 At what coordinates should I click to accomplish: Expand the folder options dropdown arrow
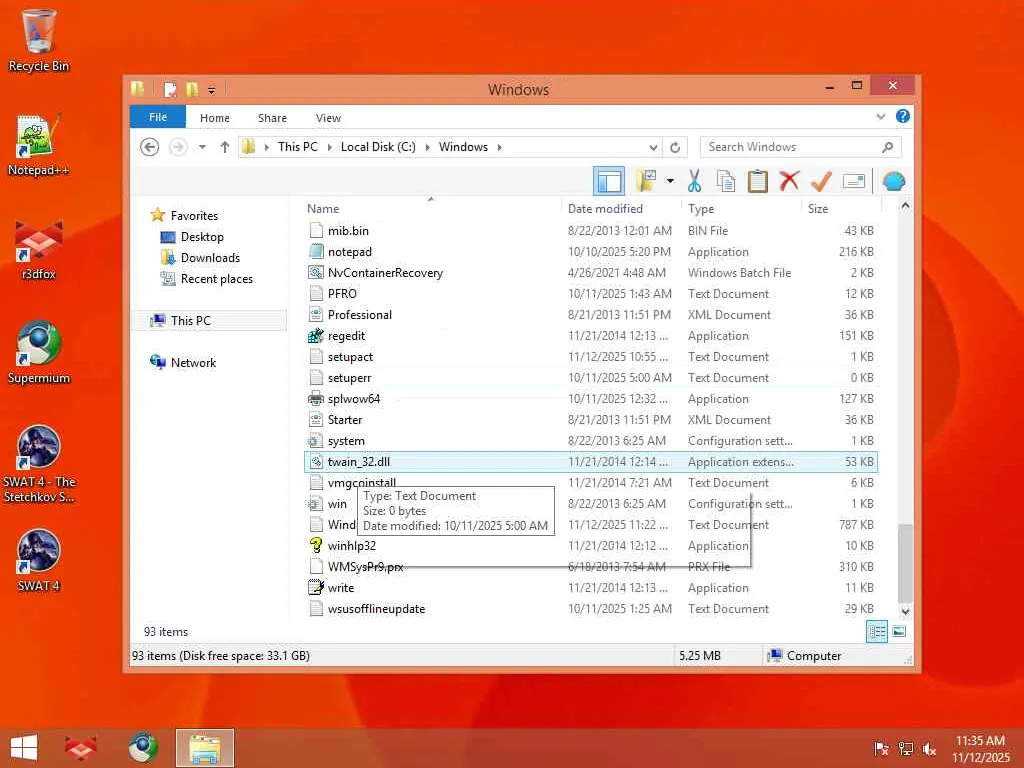click(x=670, y=181)
